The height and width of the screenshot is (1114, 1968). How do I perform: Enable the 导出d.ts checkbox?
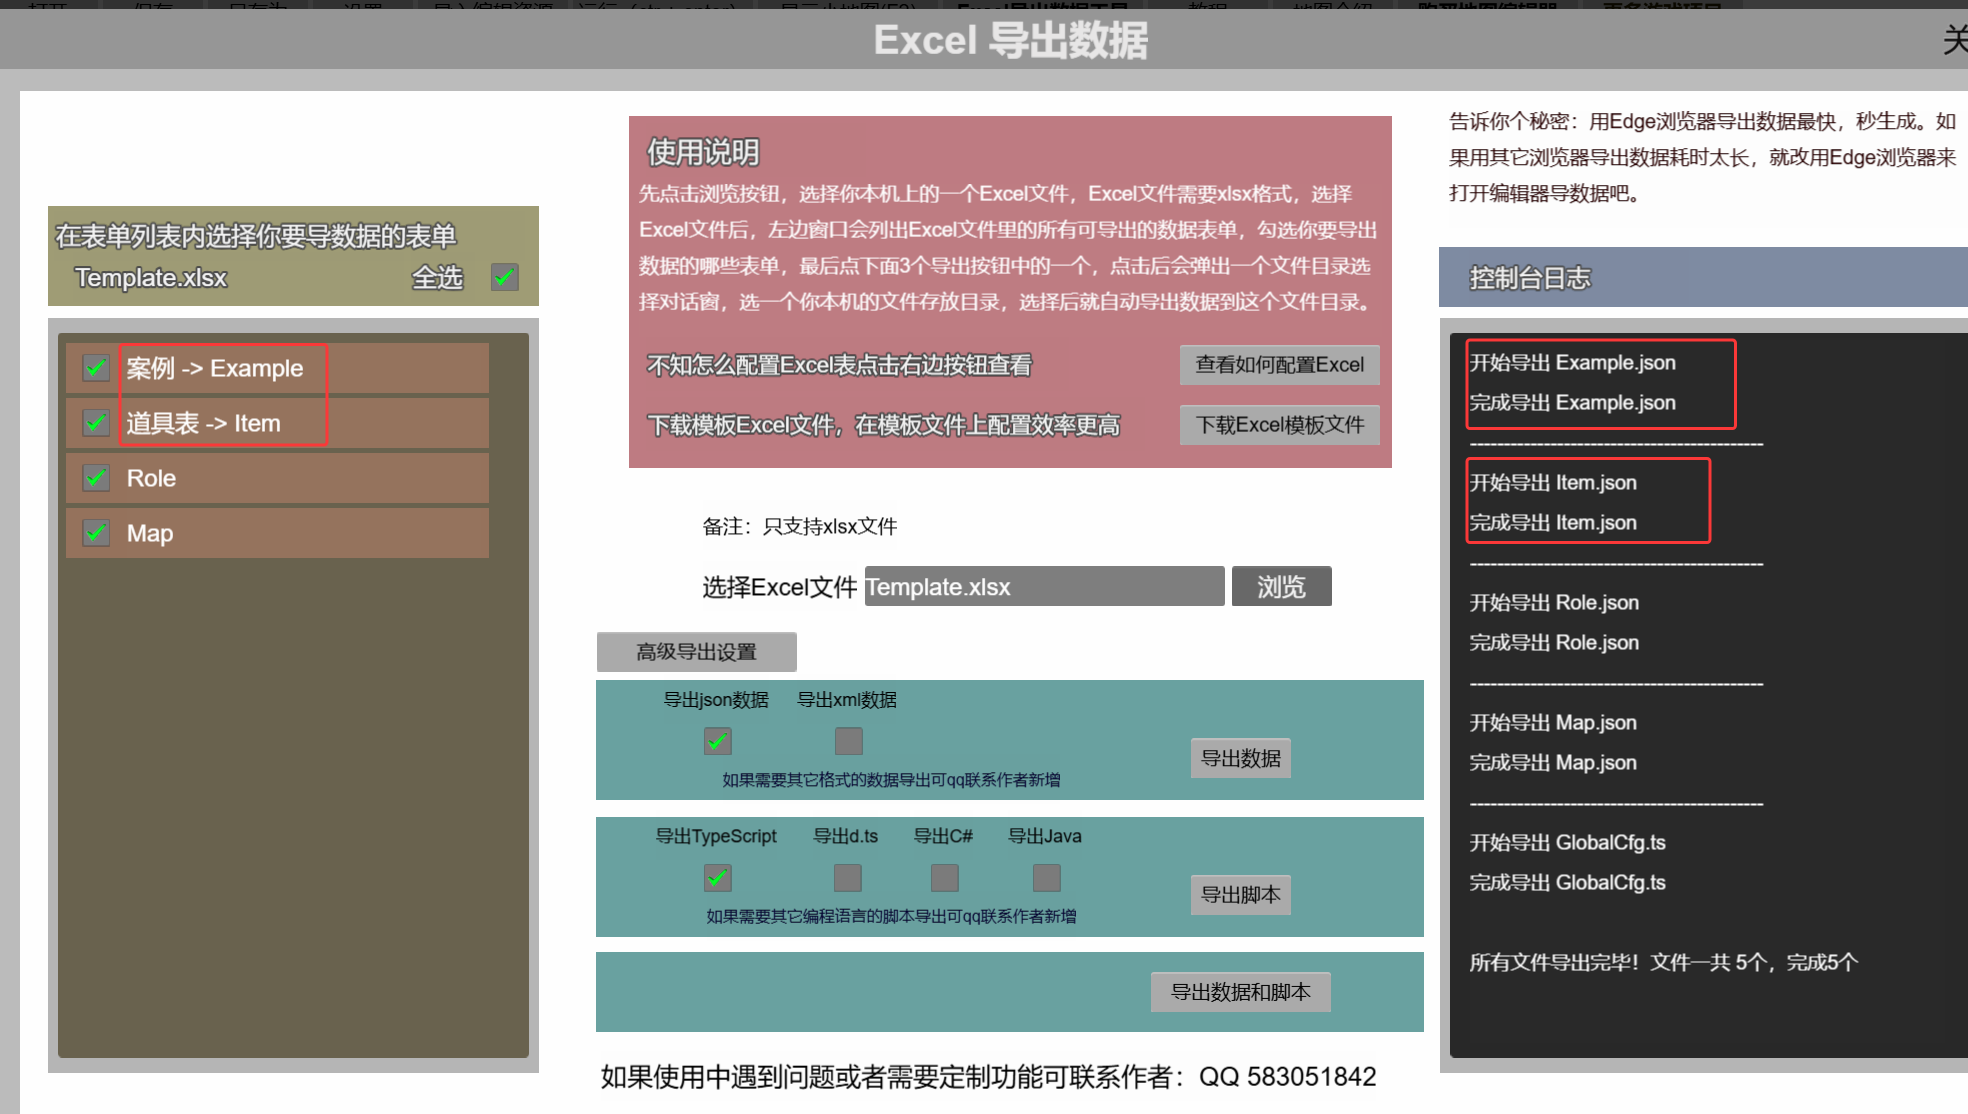(x=847, y=878)
